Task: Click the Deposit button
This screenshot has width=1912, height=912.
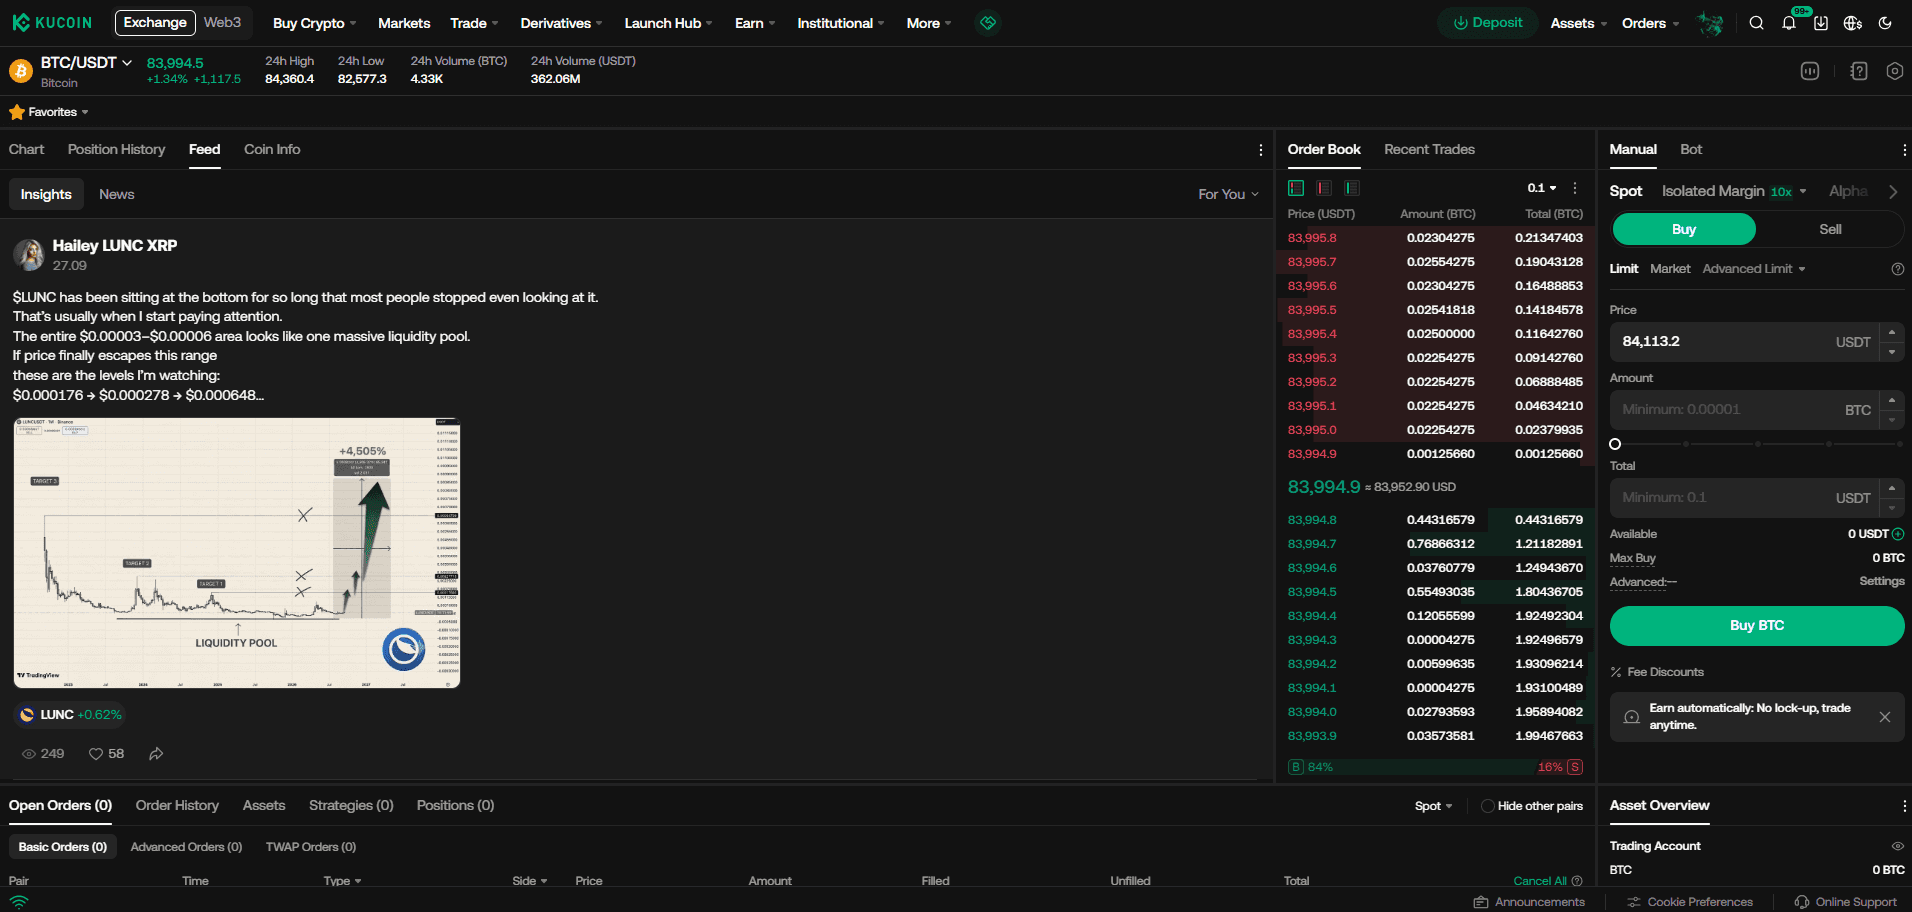Action: pos(1487,23)
